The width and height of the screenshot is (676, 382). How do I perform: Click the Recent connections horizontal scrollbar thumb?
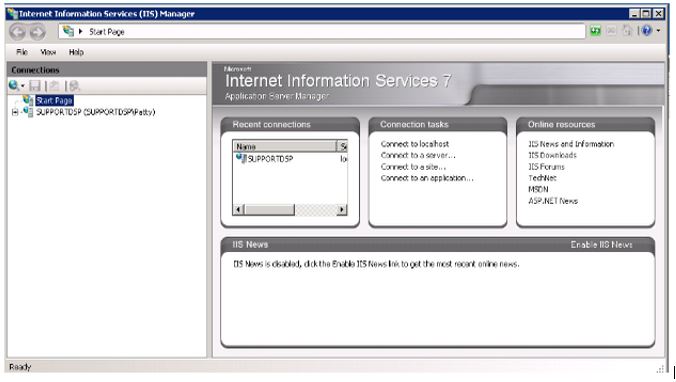tap(269, 210)
